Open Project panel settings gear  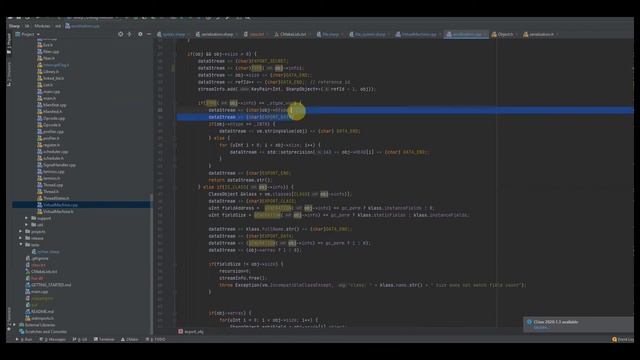click(140, 34)
